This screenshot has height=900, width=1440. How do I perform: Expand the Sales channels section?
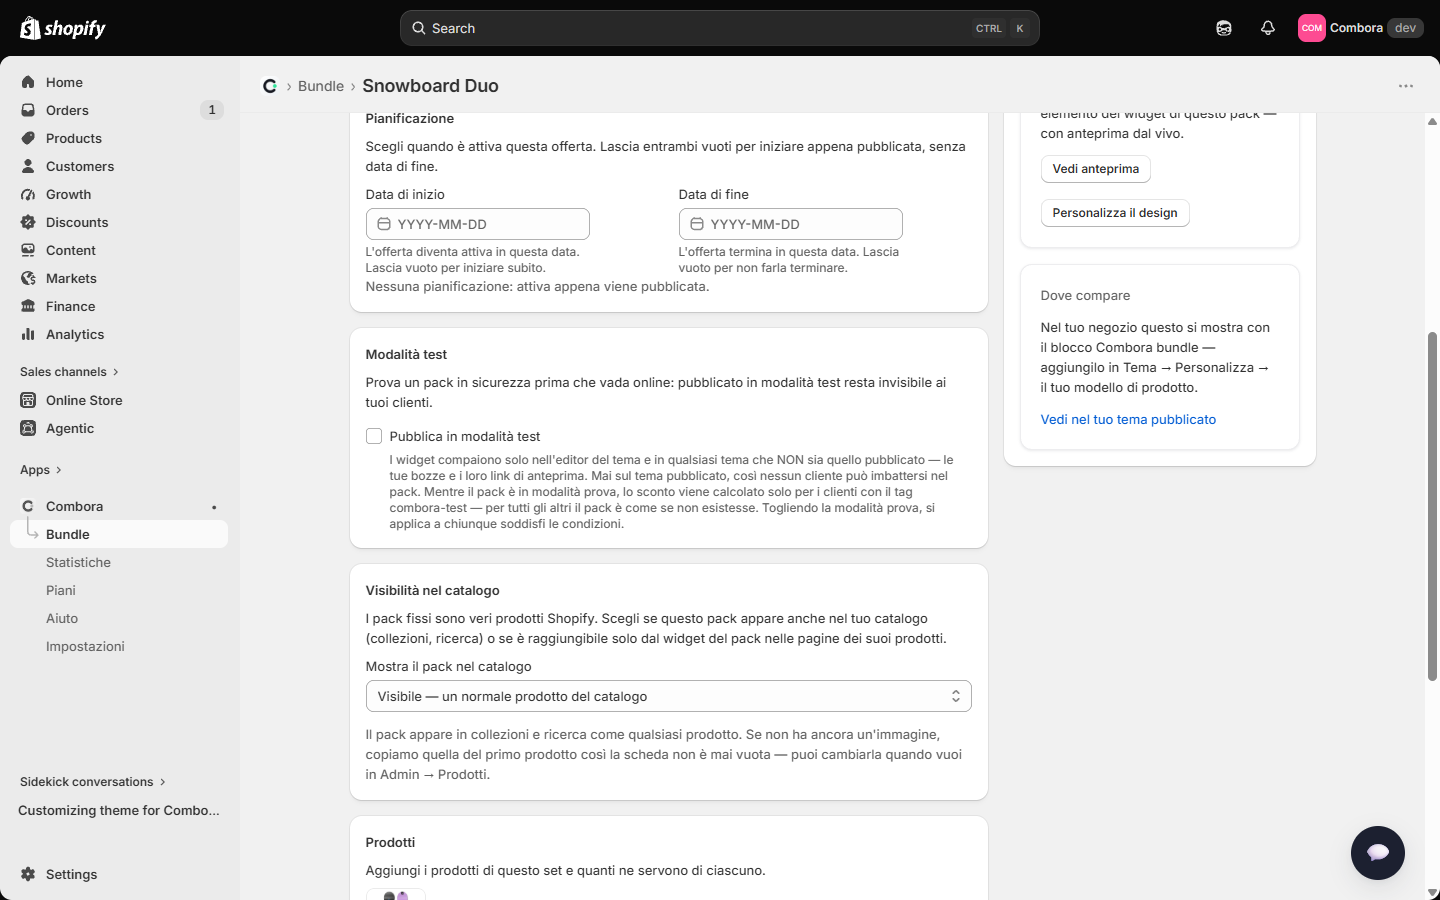pyautogui.click(x=69, y=372)
